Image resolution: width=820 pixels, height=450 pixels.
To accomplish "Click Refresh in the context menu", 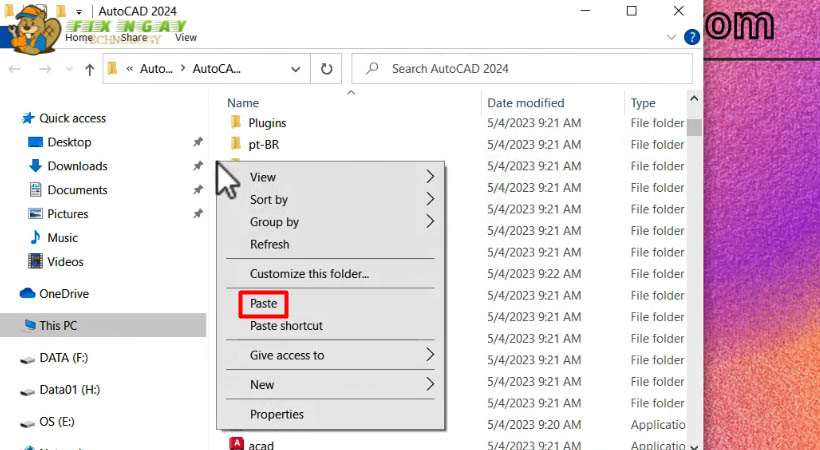I will pyautogui.click(x=269, y=244).
